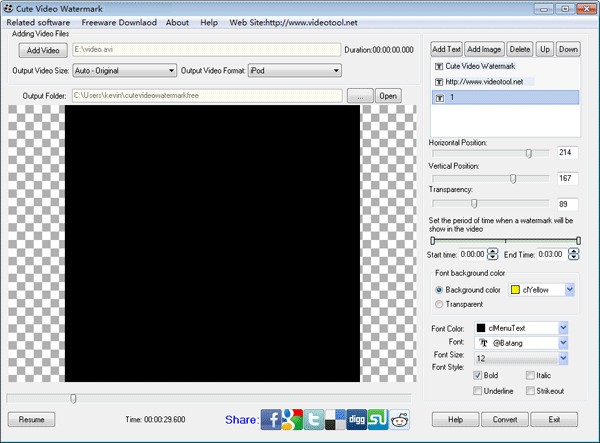600x443 pixels.
Task: Expand the Output Video Size dropdown
Action: click(171, 70)
